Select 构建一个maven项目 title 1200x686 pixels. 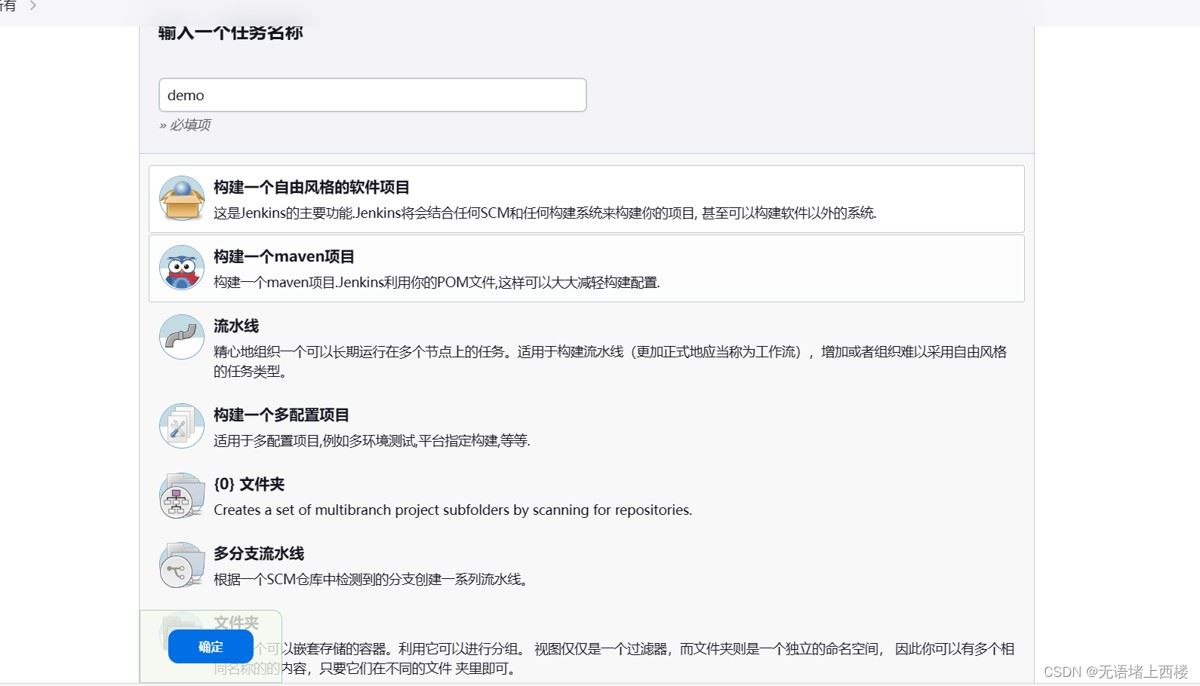point(284,256)
